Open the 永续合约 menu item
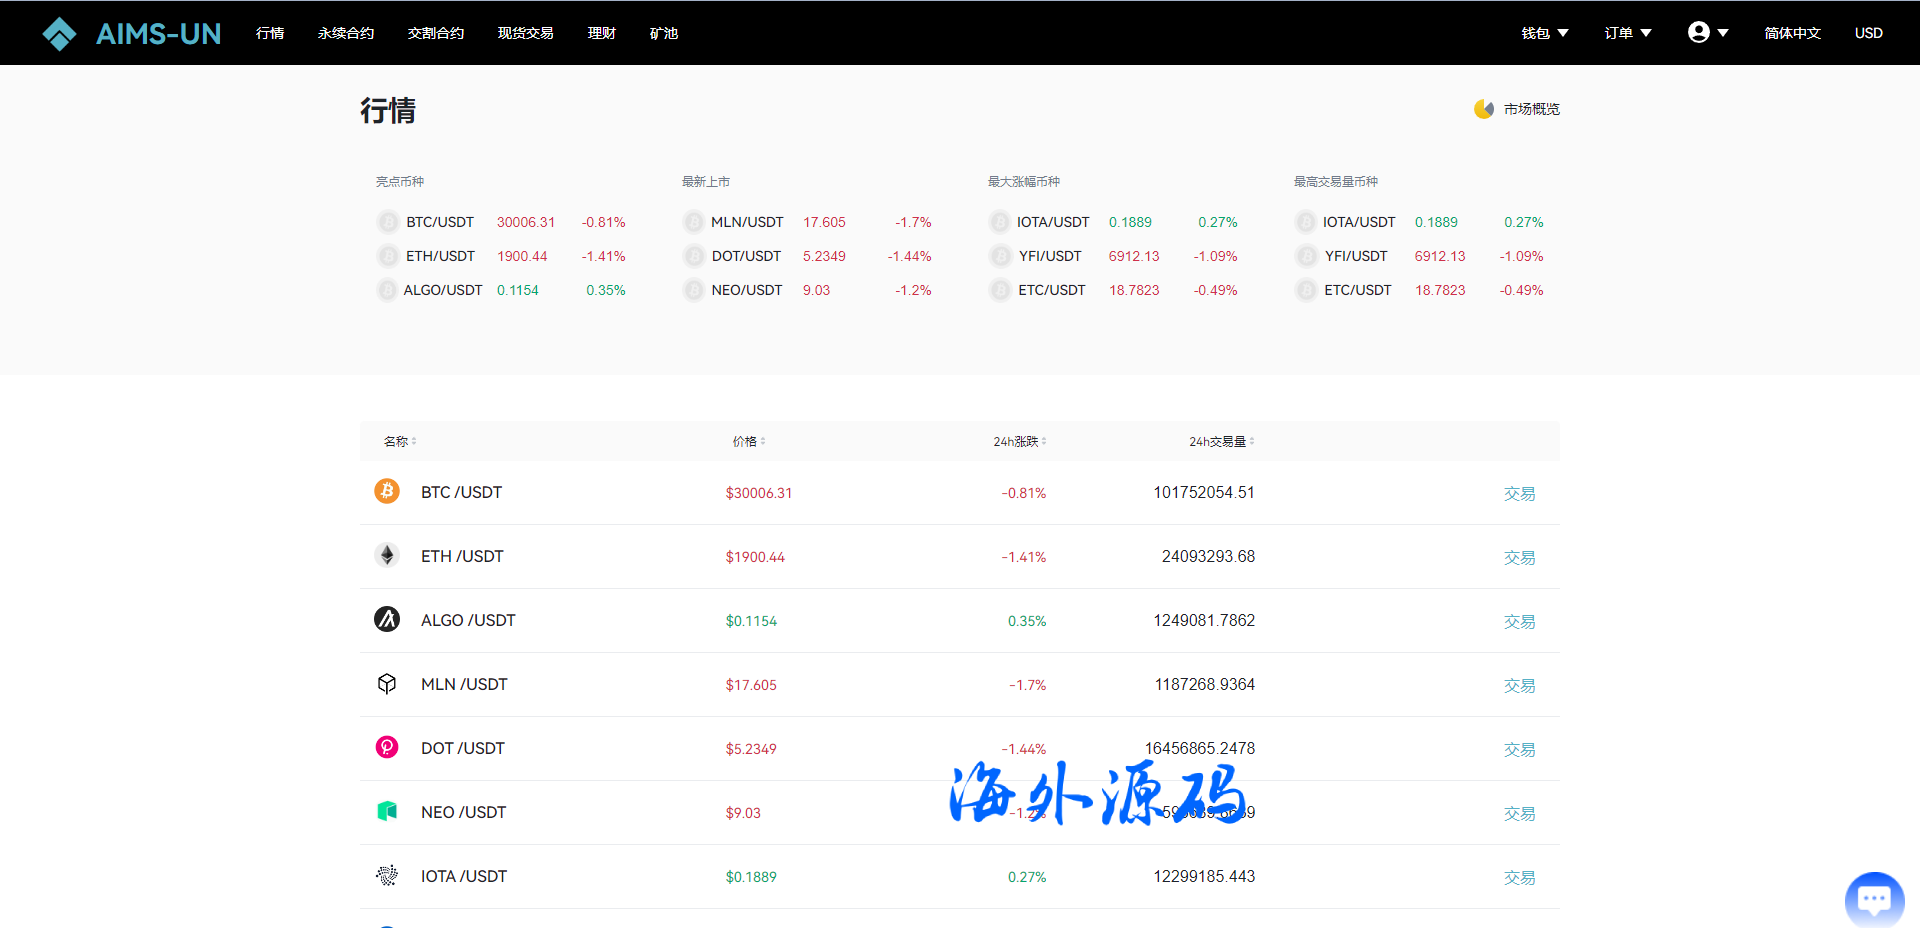Screen dimensions: 1920x928 click(x=346, y=33)
